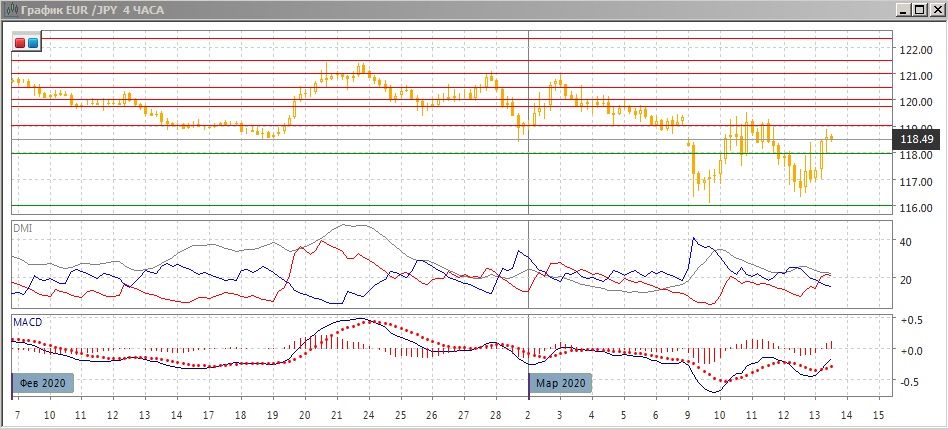Click date label 21 on time axis
The image size is (948, 430).
(x=337, y=416)
